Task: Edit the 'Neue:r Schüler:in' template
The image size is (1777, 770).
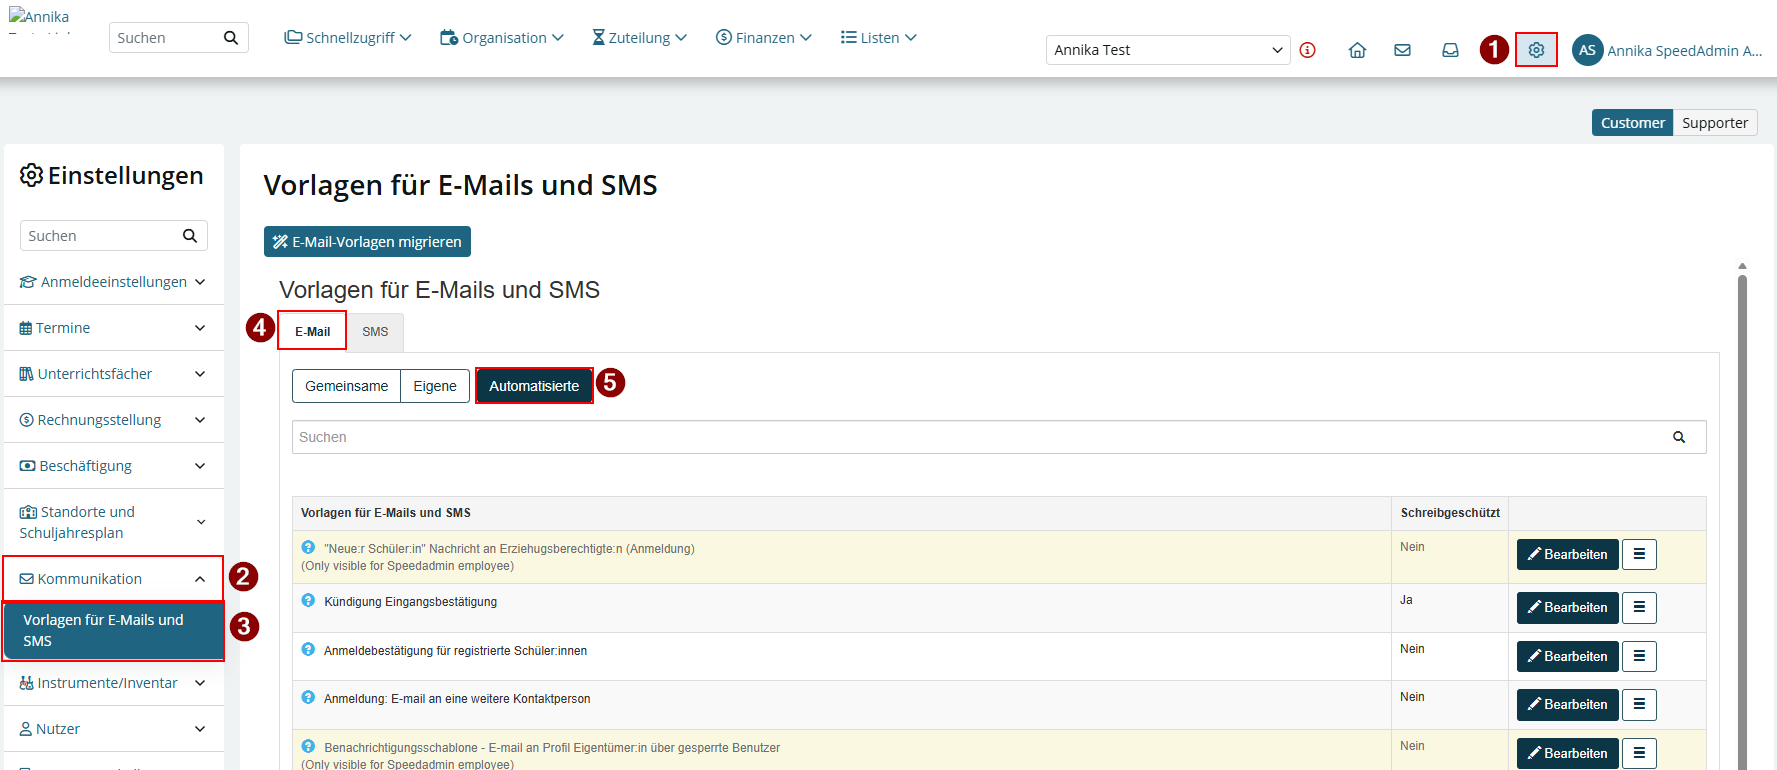Action: pyautogui.click(x=1567, y=554)
